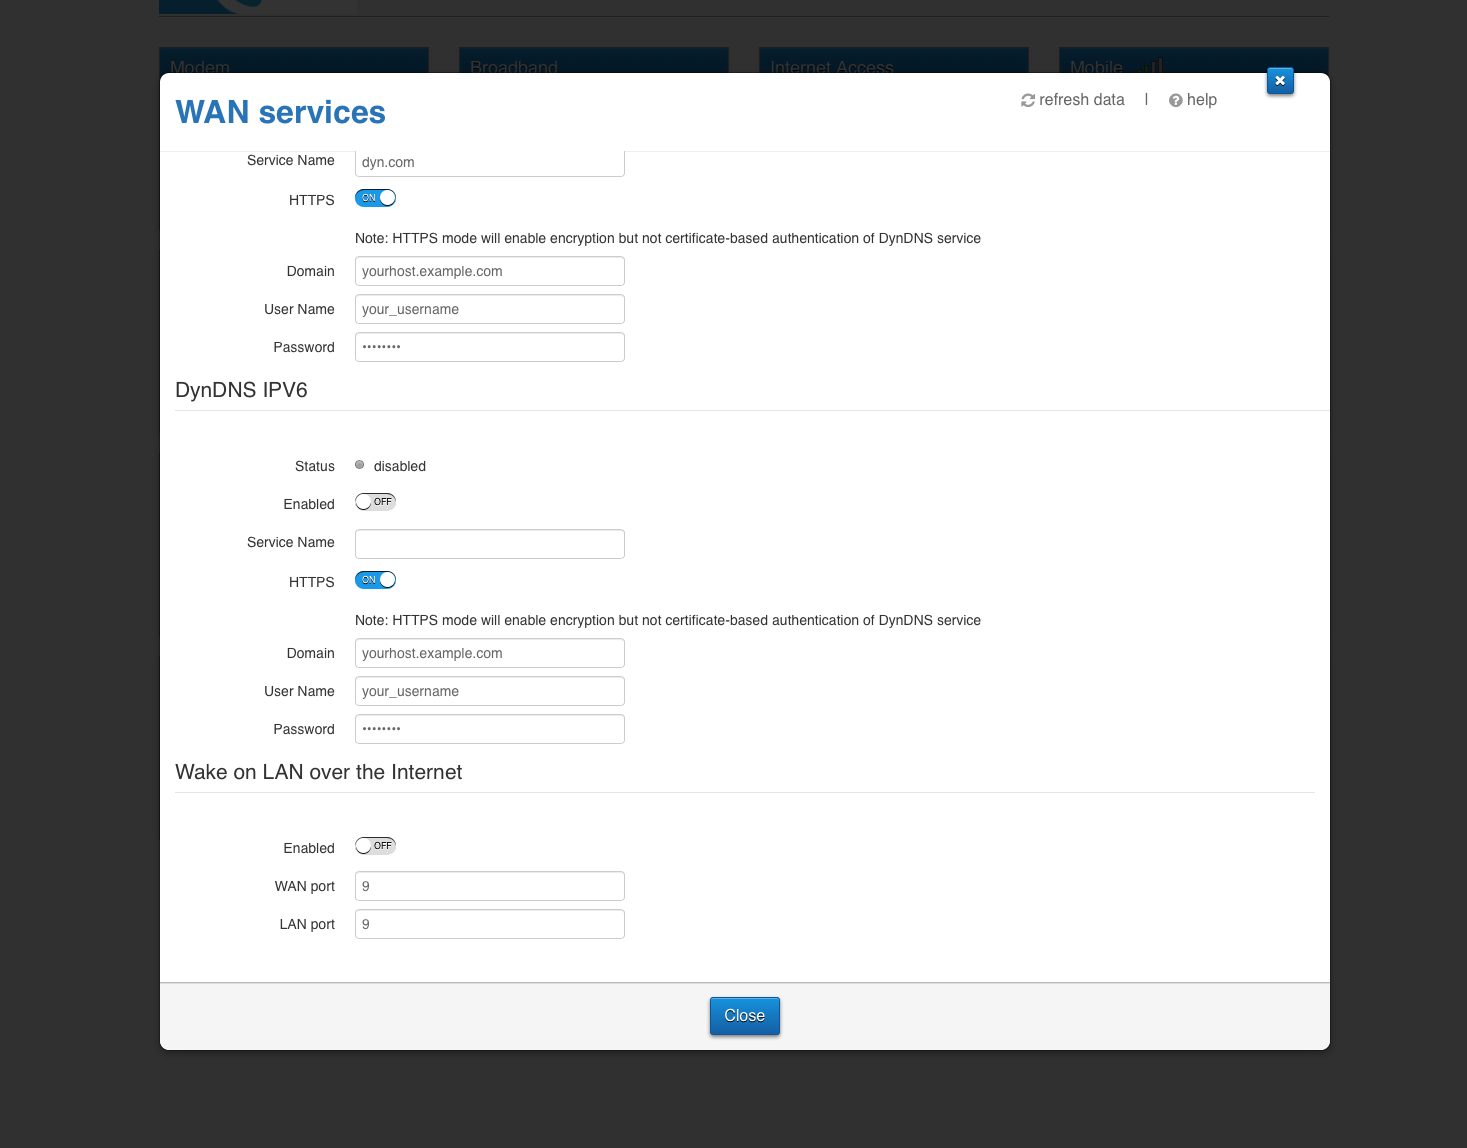Click the Domain field above DynDNS IPV6 heading
Image resolution: width=1467 pixels, height=1148 pixels.
point(490,271)
